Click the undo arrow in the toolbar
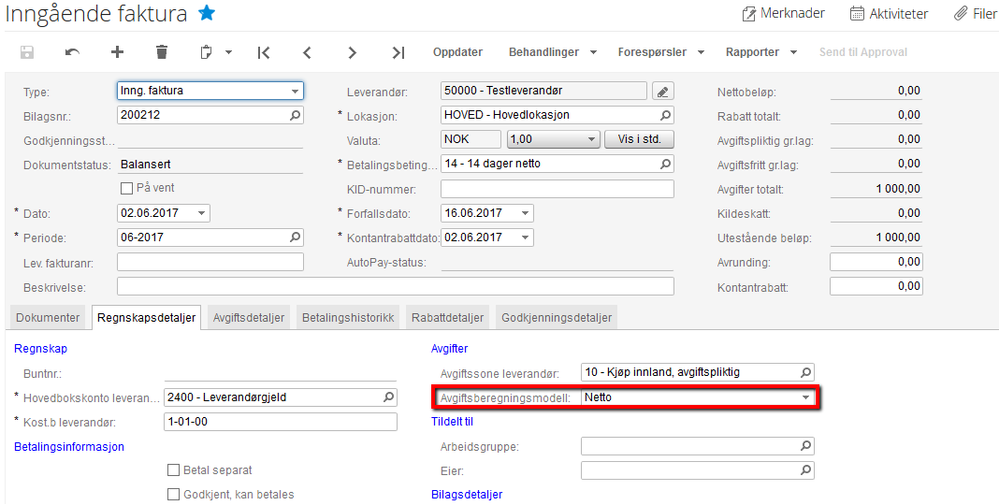Viewport: 999px width, 504px height. click(72, 52)
